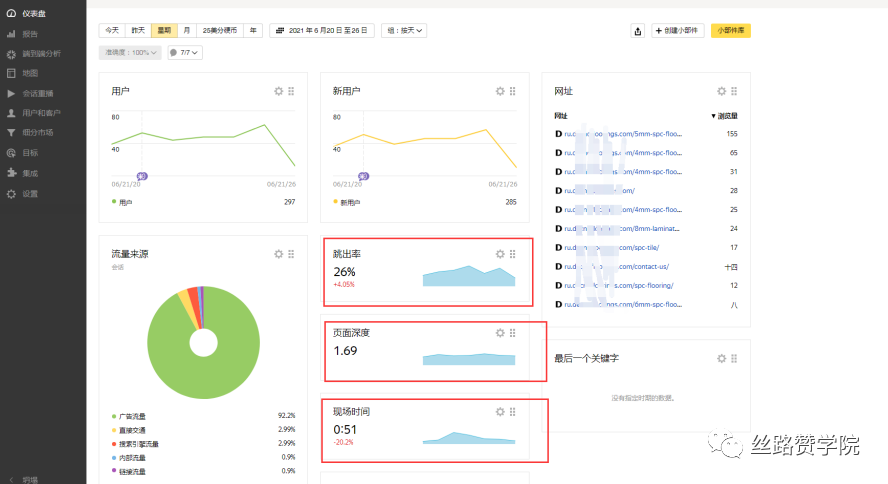888x484 pixels.
Task: Open gear settings of 现场时间 widget
Action: [x=500, y=412]
